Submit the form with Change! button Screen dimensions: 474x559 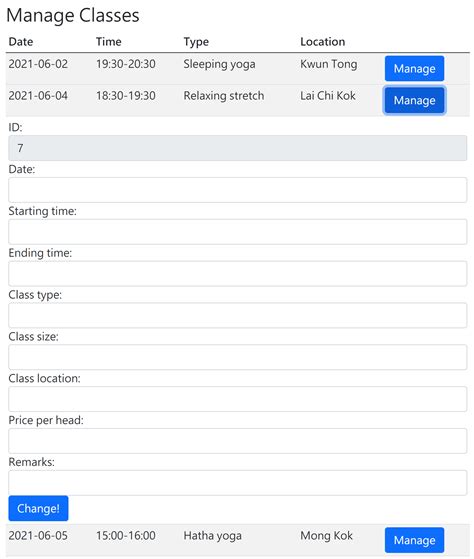(x=38, y=508)
